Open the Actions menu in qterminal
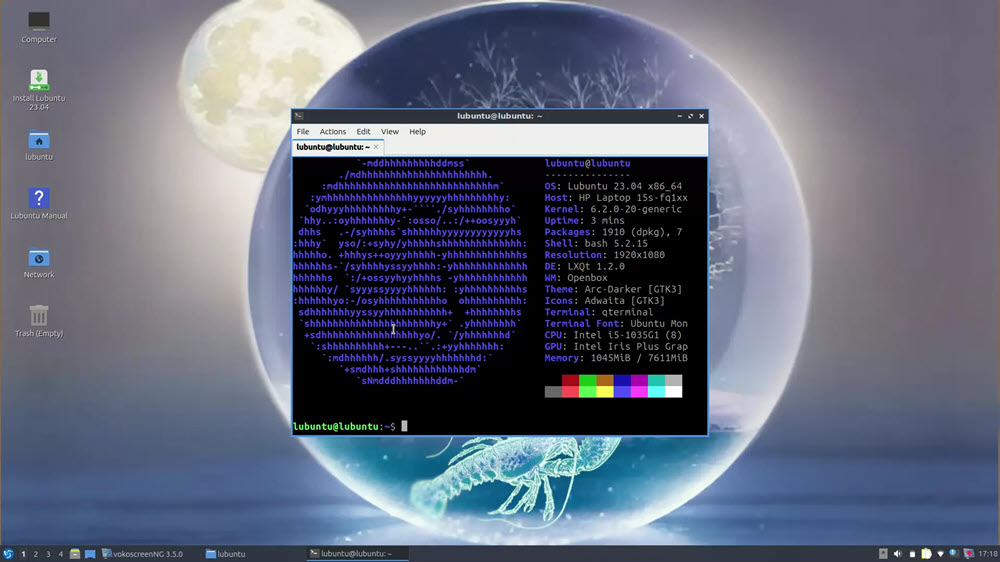The height and width of the screenshot is (562, 1000). click(x=333, y=132)
